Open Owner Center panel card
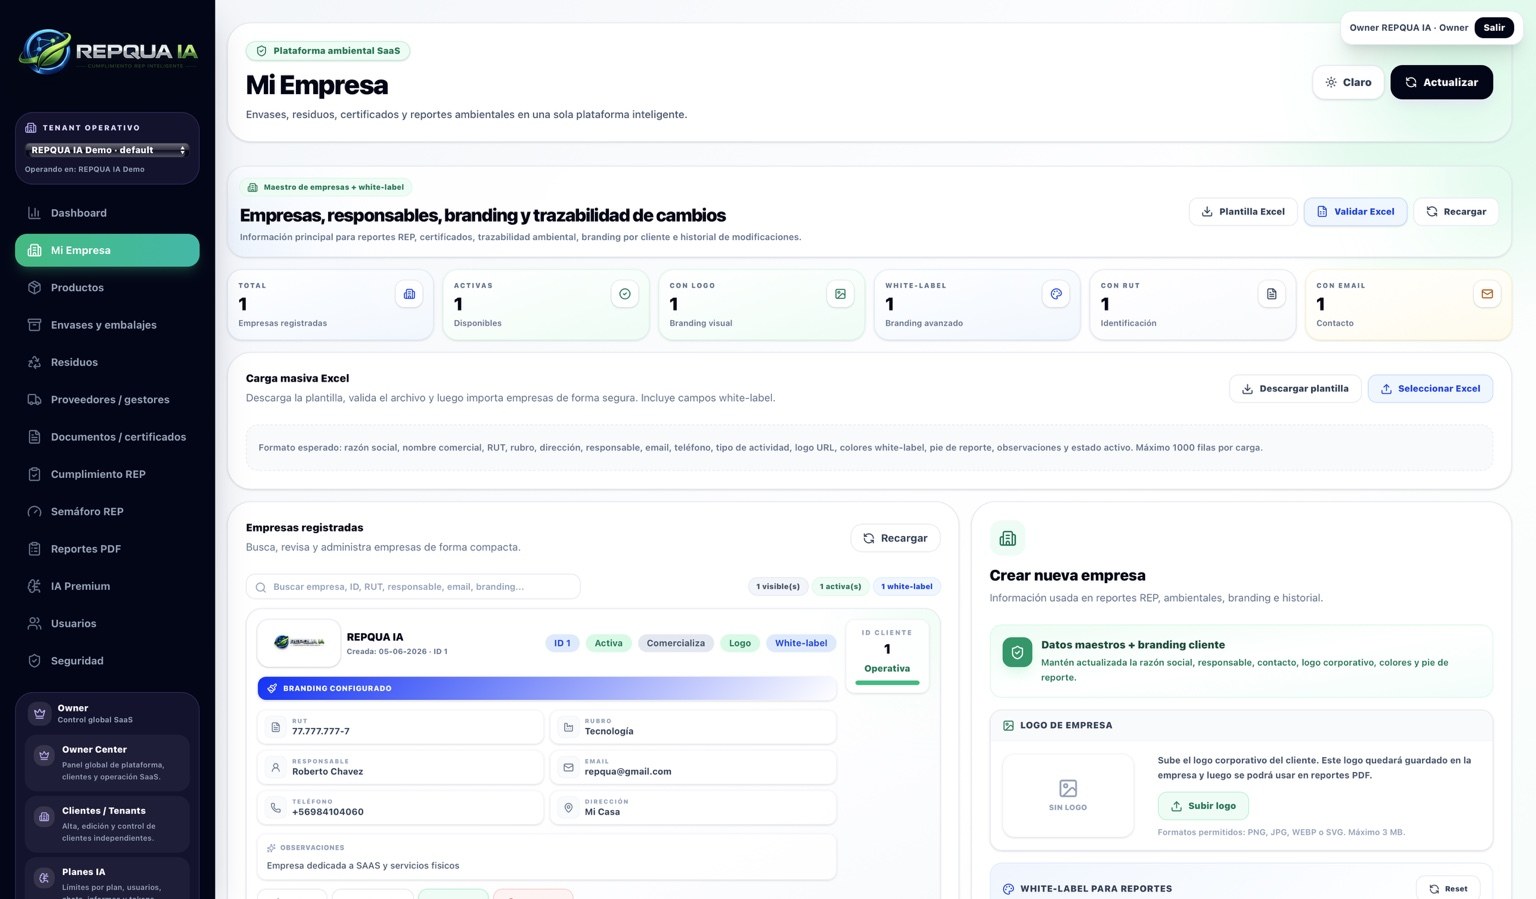This screenshot has height=899, width=1536. point(107,763)
